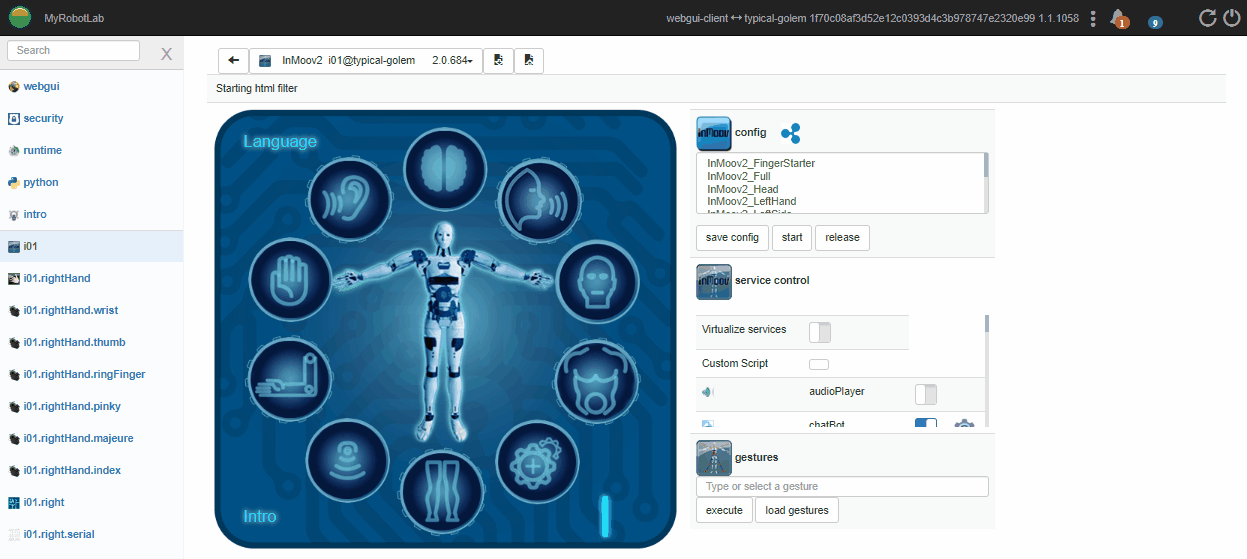Click the load gestures button
This screenshot has height=559, width=1247.
tap(796, 510)
